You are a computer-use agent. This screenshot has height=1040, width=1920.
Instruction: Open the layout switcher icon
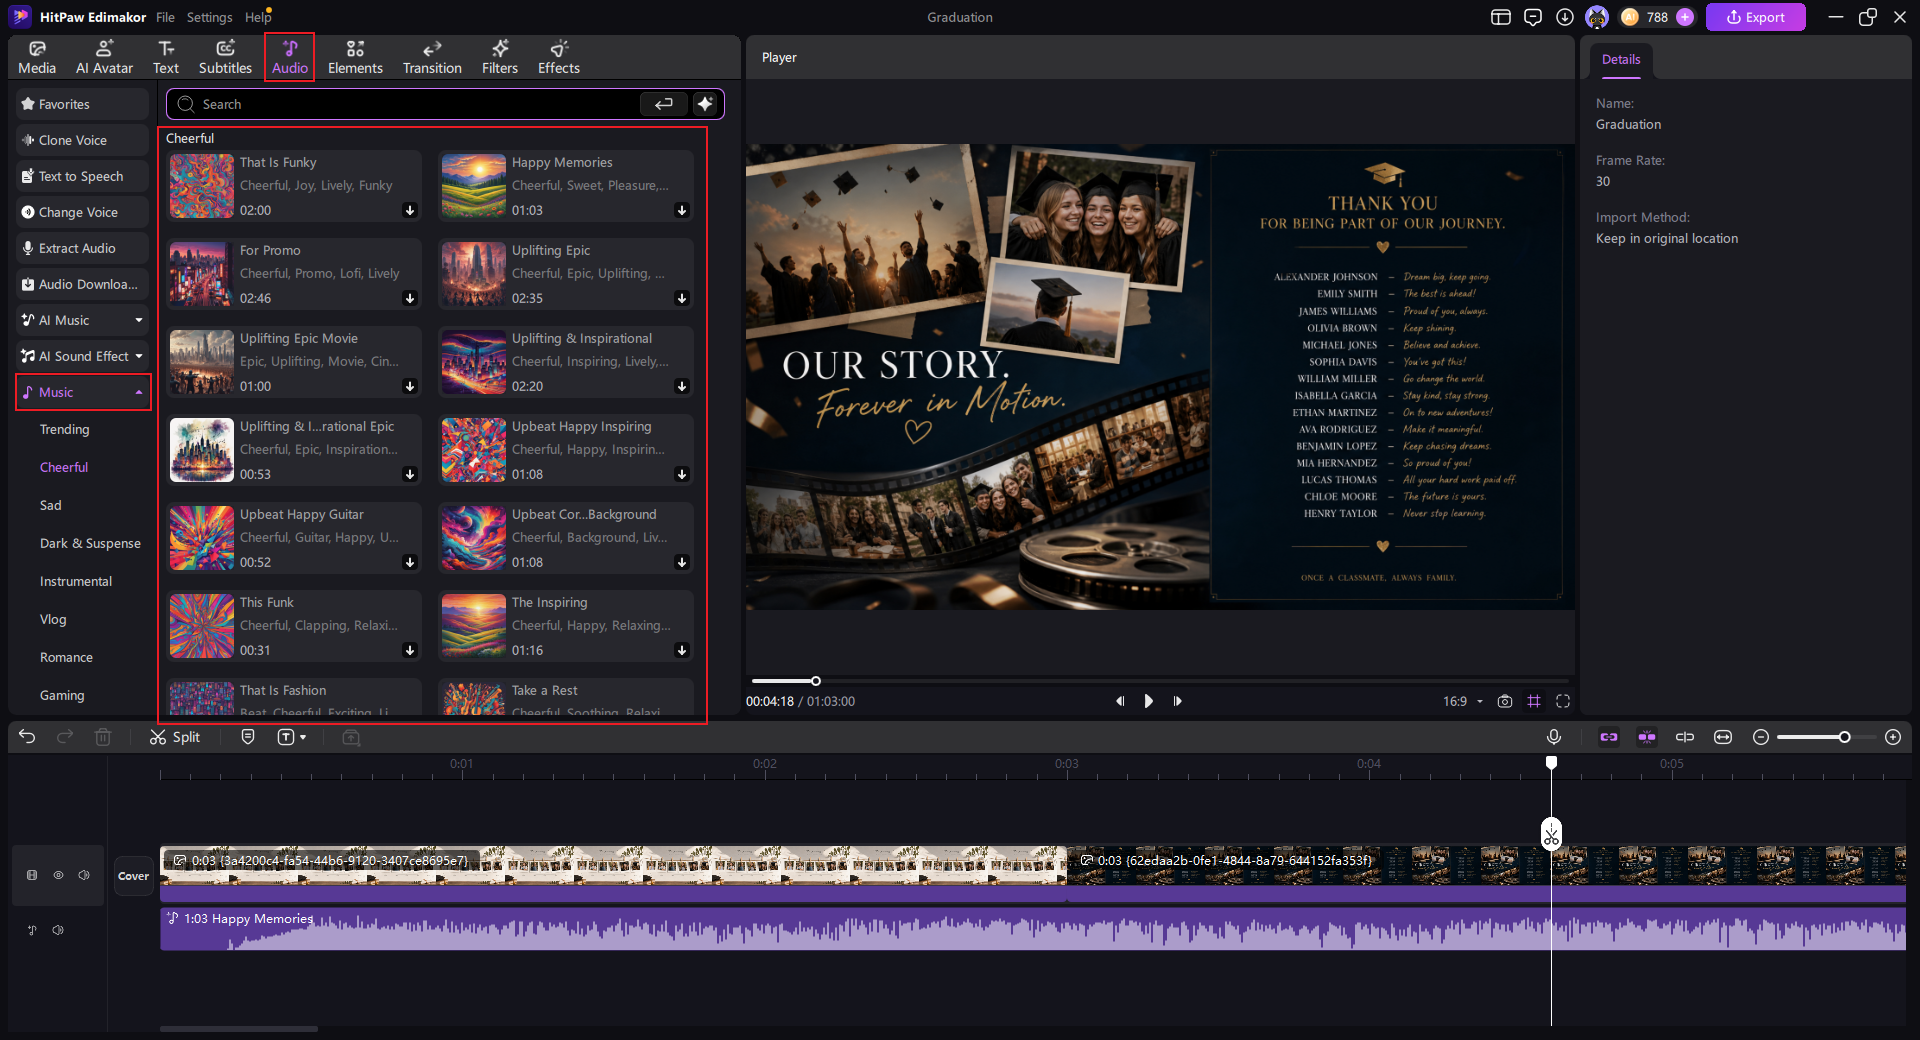(x=1501, y=17)
